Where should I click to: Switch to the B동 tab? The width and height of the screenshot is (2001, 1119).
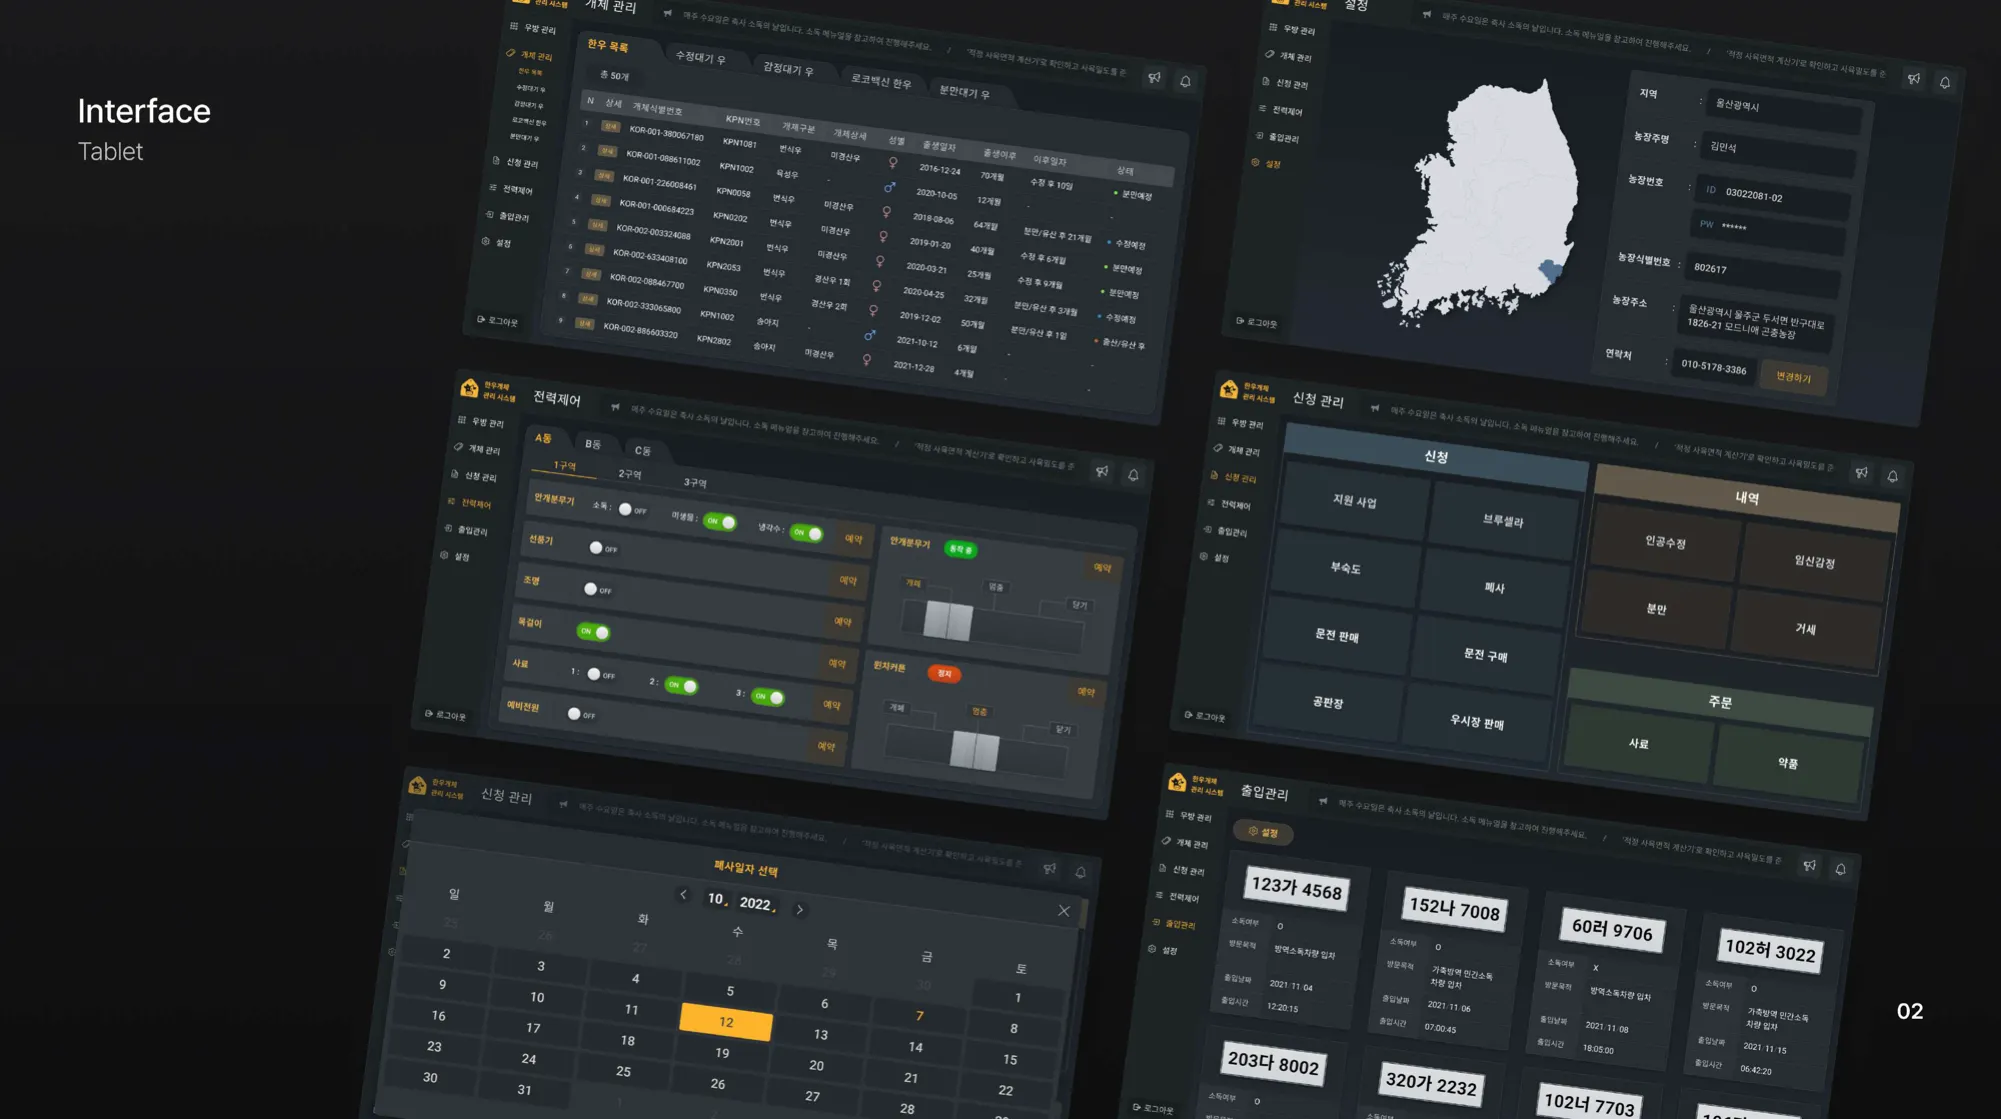pos(593,444)
